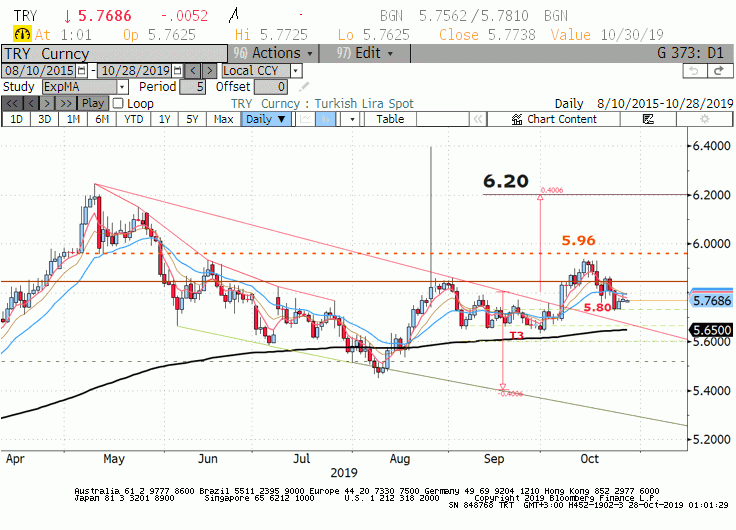Open the start date calendar picker
The width and height of the screenshot is (736, 530).
tap(82, 71)
